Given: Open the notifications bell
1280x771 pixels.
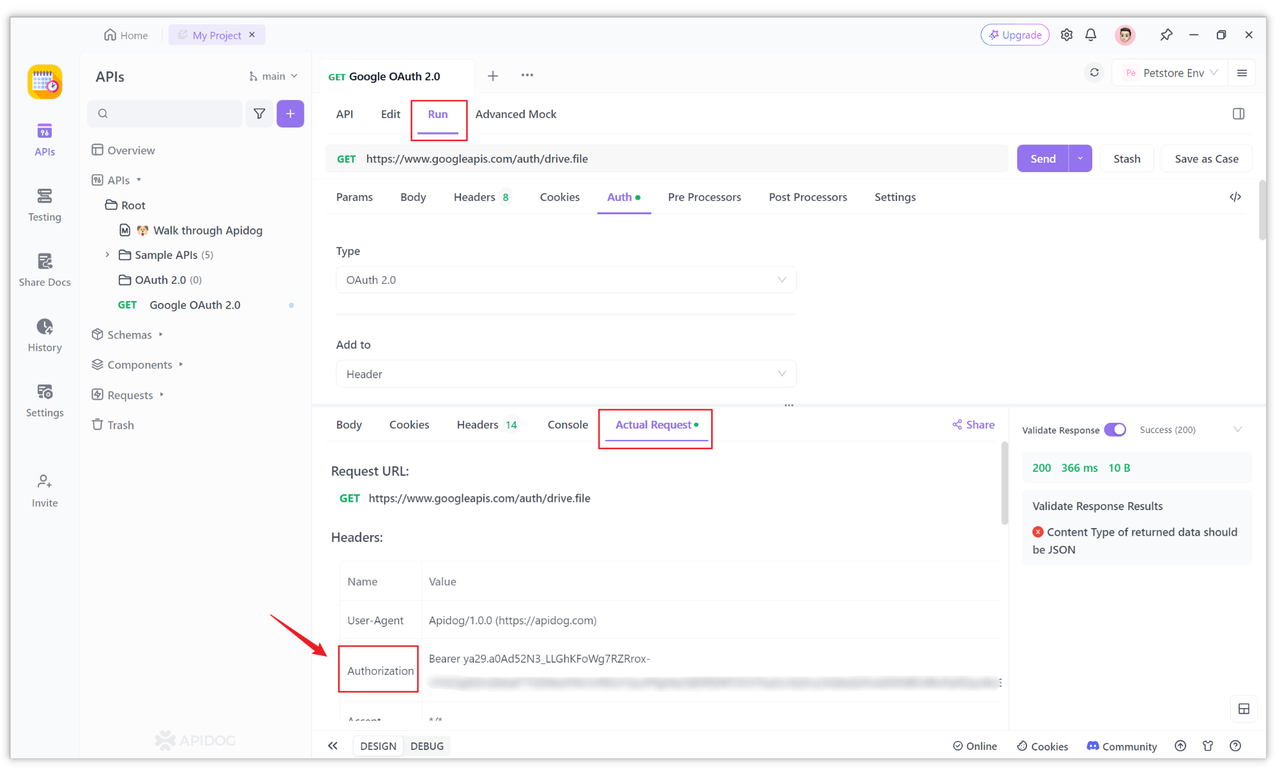Looking at the screenshot, I should pyautogui.click(x=1091, y=35).
